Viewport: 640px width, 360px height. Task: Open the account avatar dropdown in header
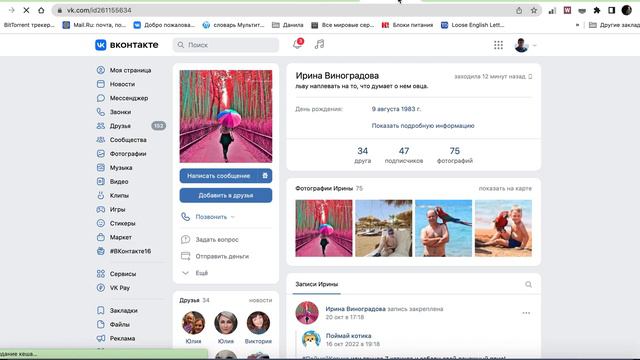pyautogui.click(x=526, y=45)
